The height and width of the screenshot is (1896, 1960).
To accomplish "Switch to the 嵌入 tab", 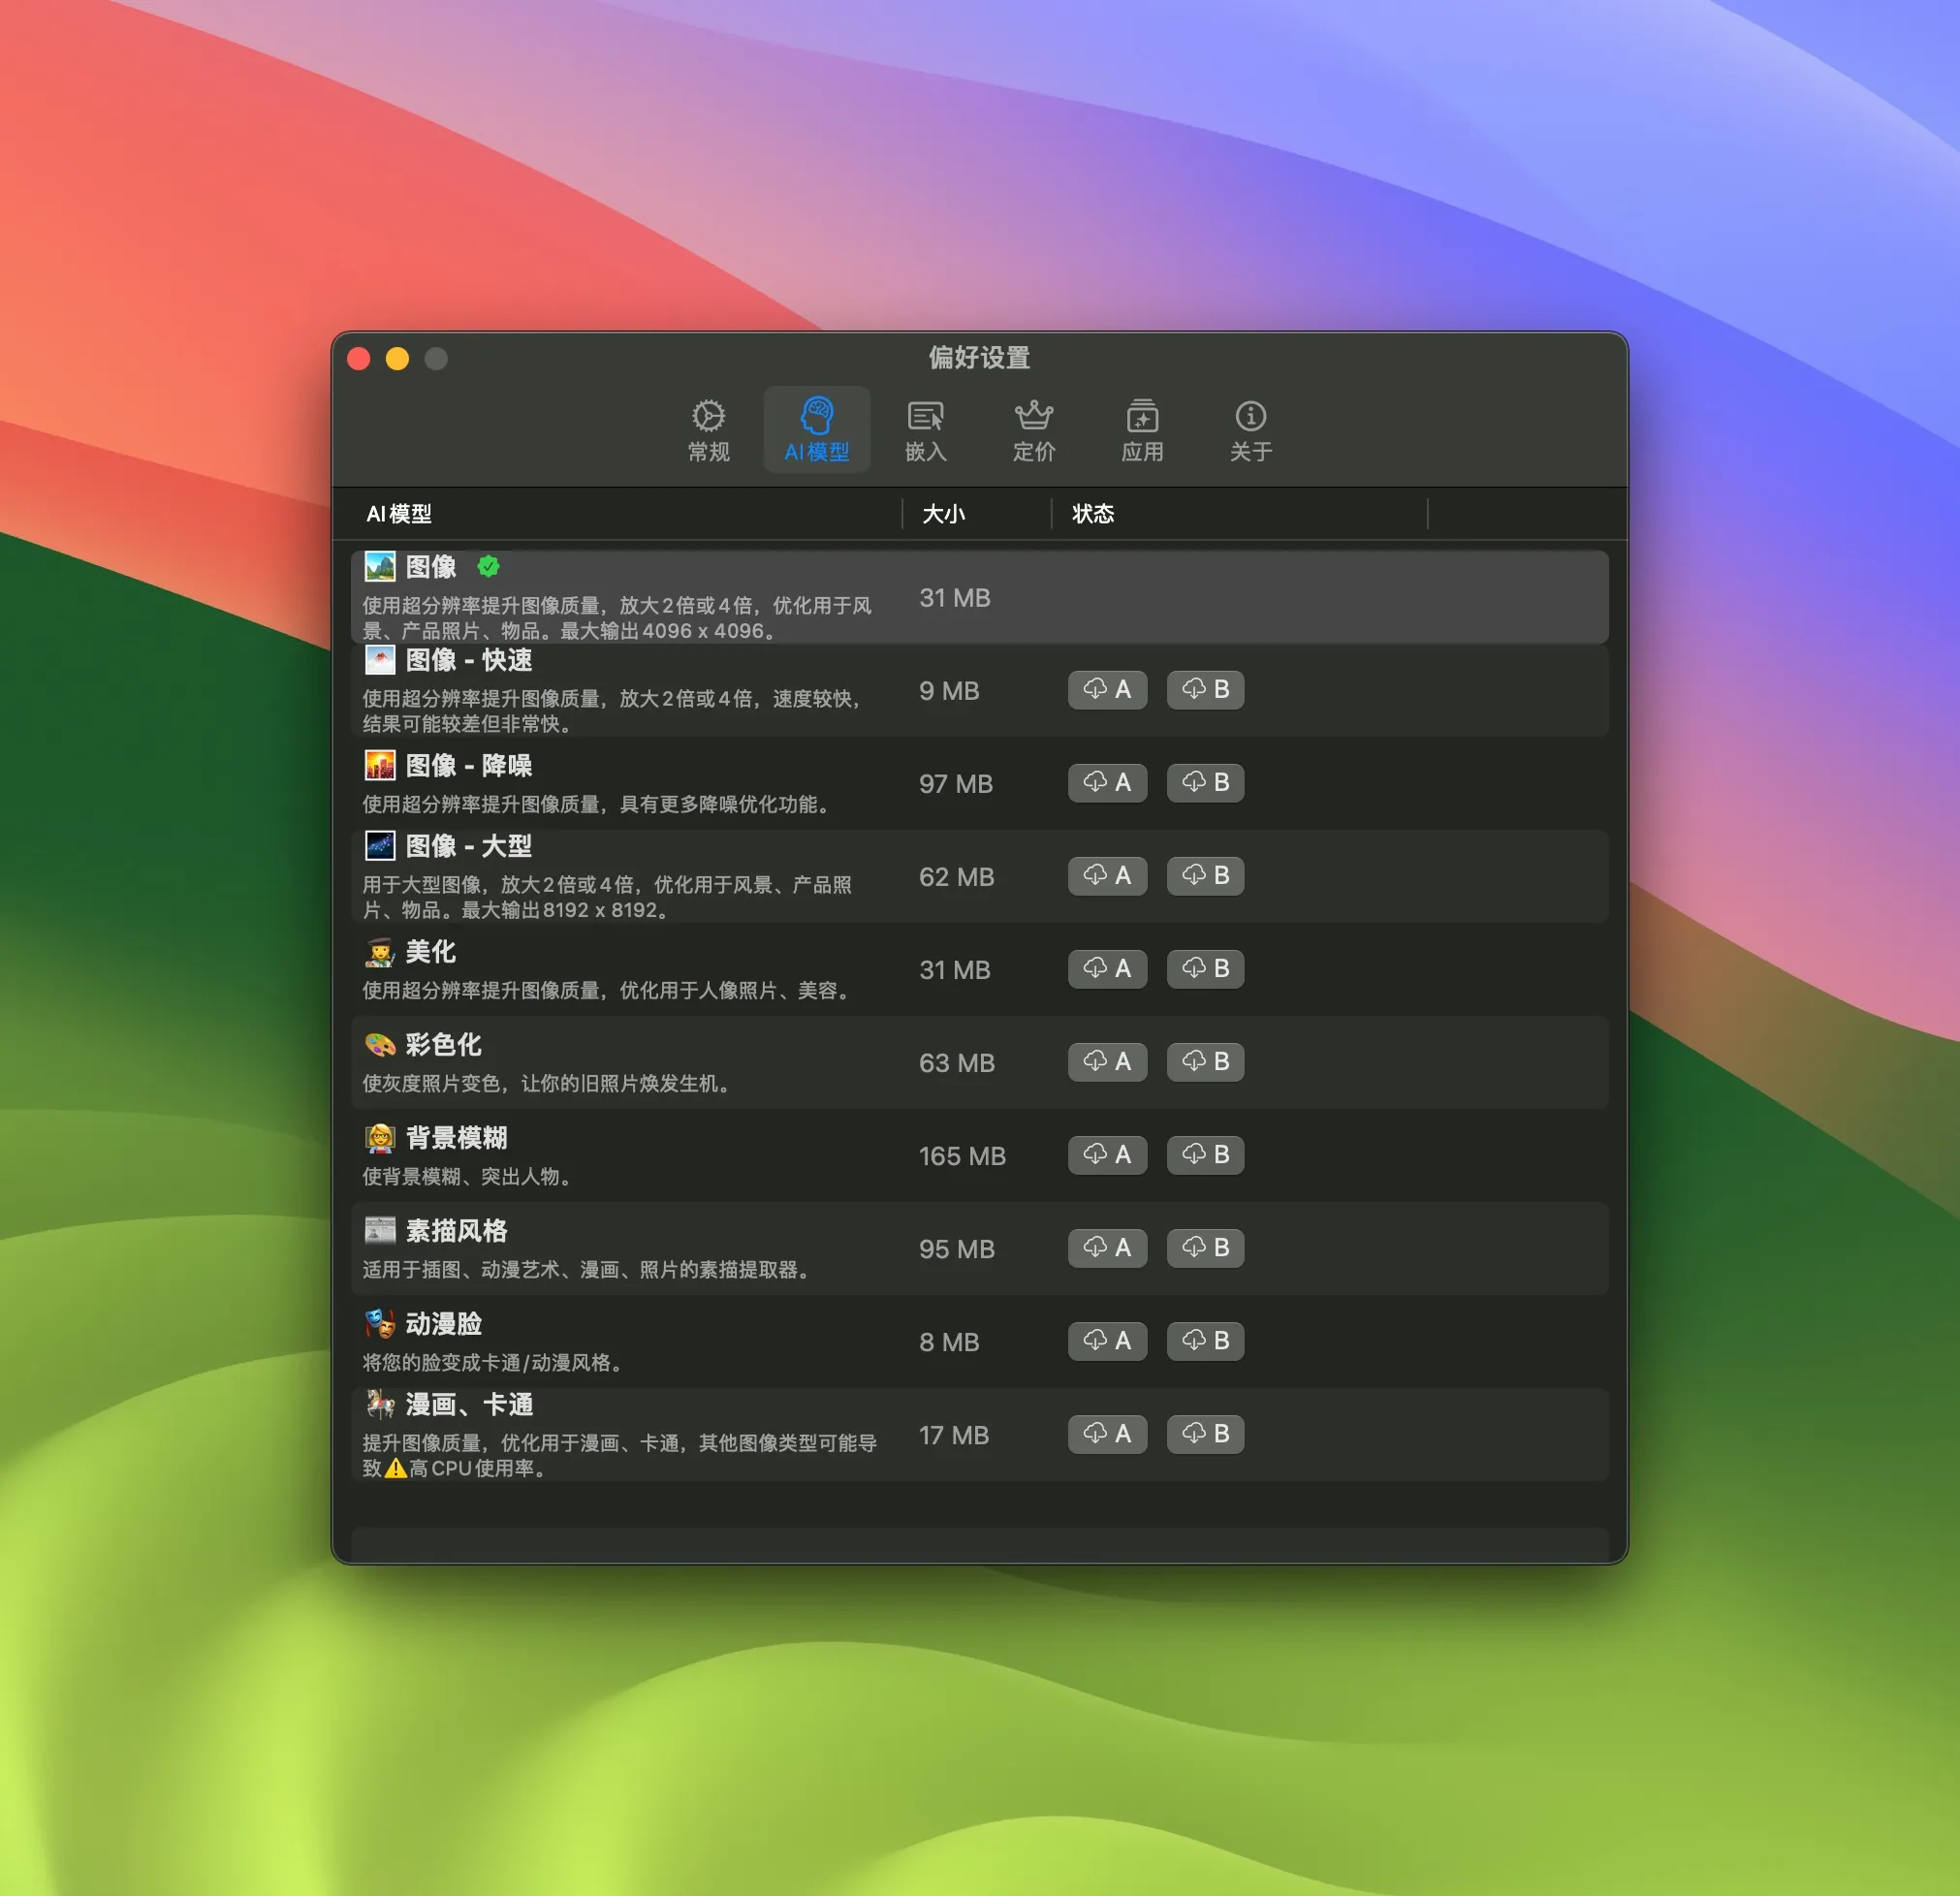I will 925,429.
